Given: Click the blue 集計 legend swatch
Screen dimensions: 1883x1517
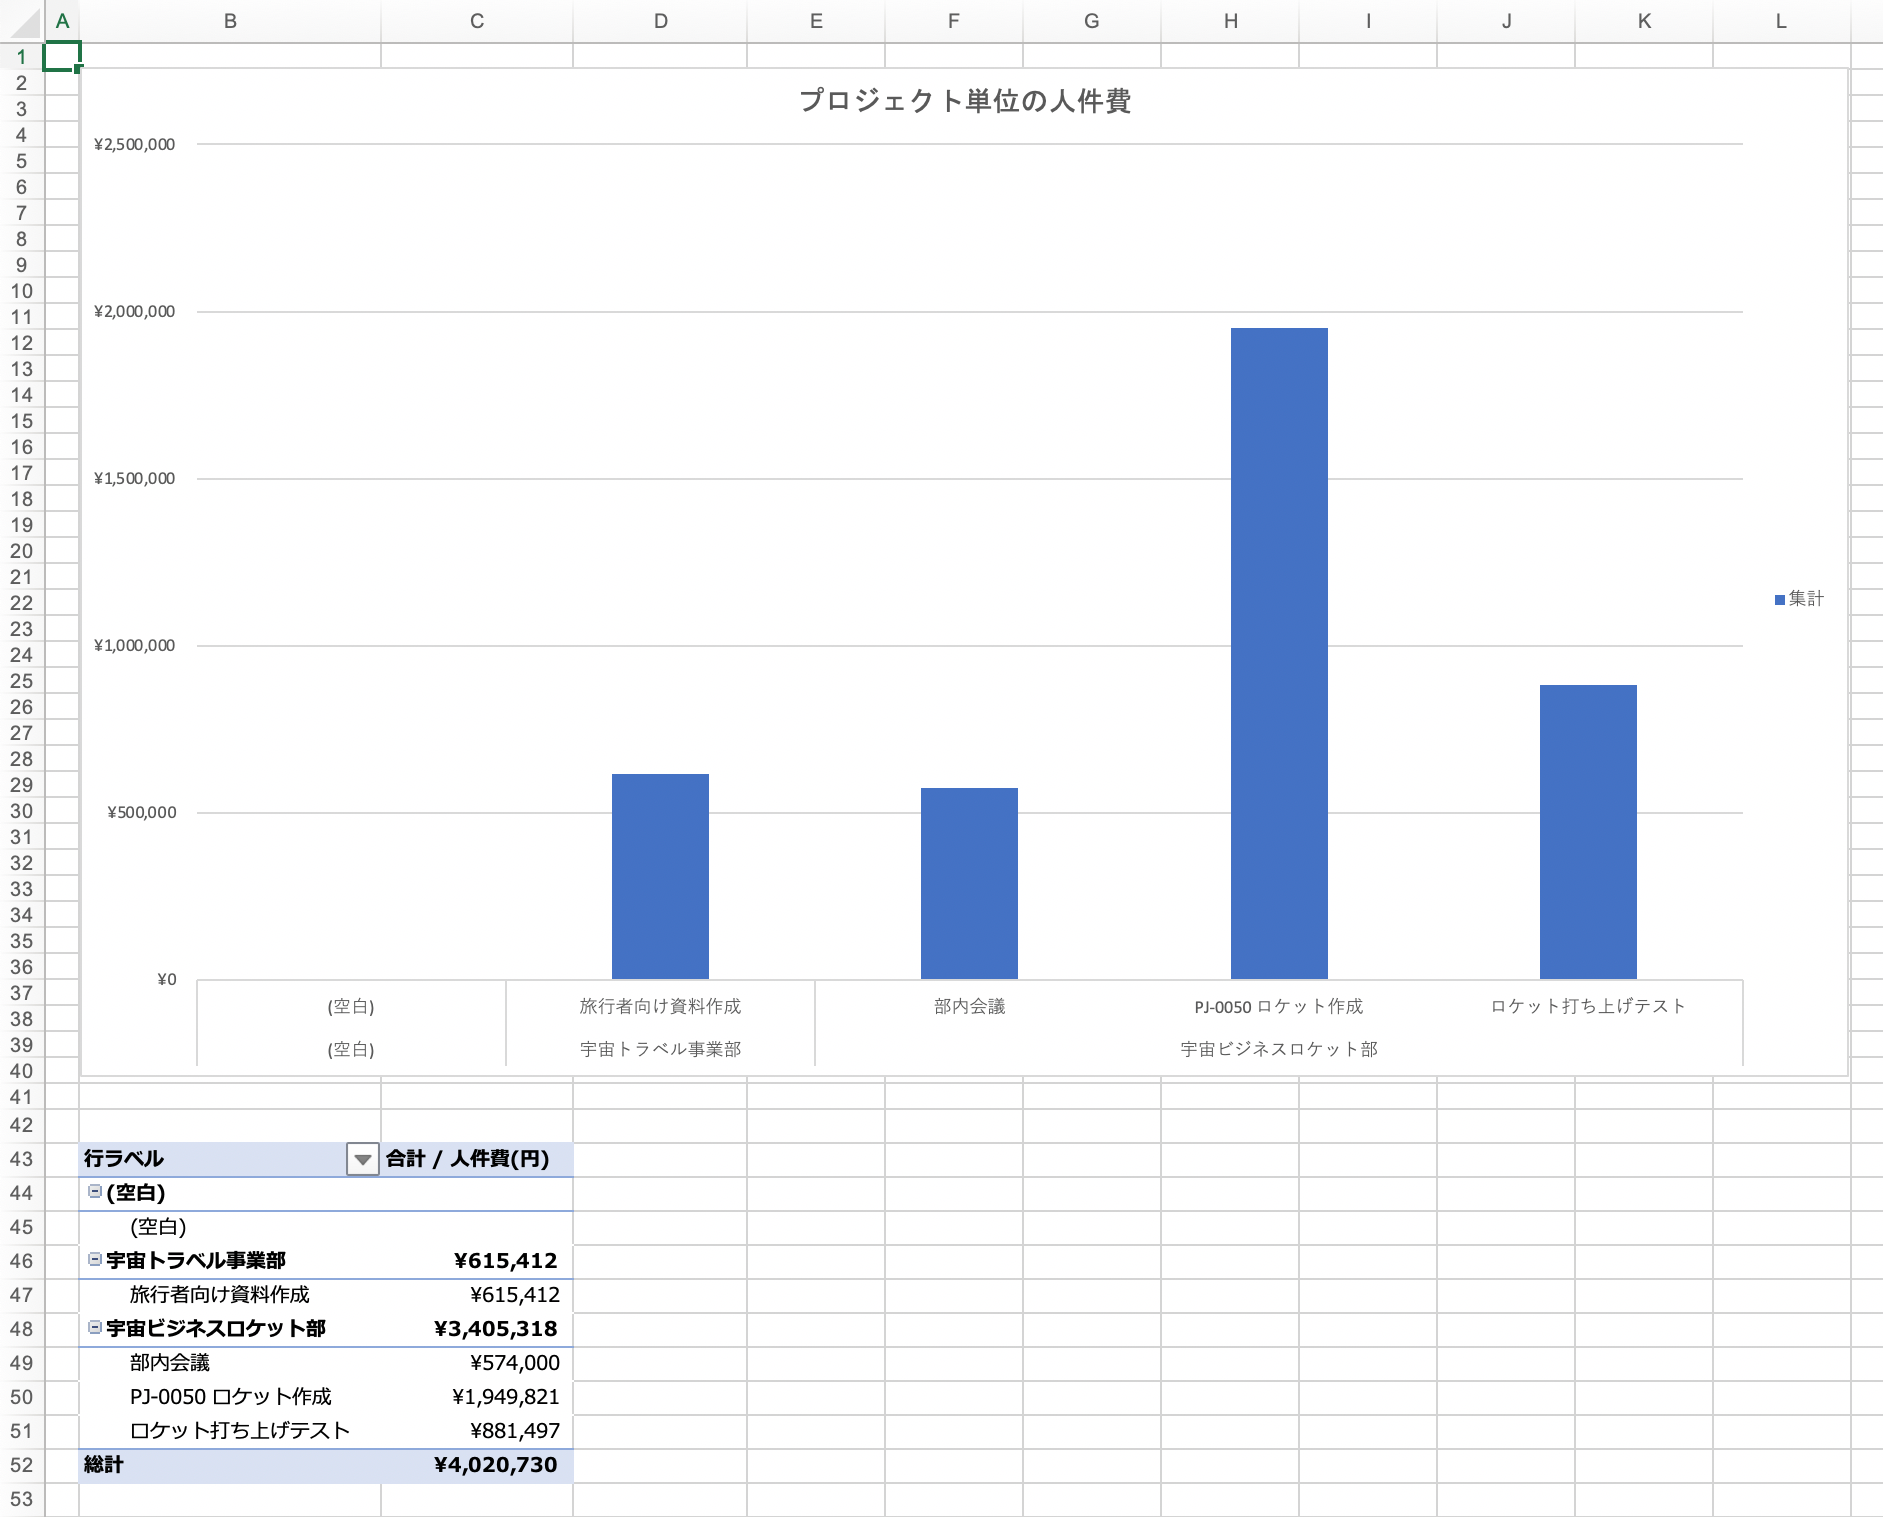Looking at the screenshot, I should (1780, 600).
